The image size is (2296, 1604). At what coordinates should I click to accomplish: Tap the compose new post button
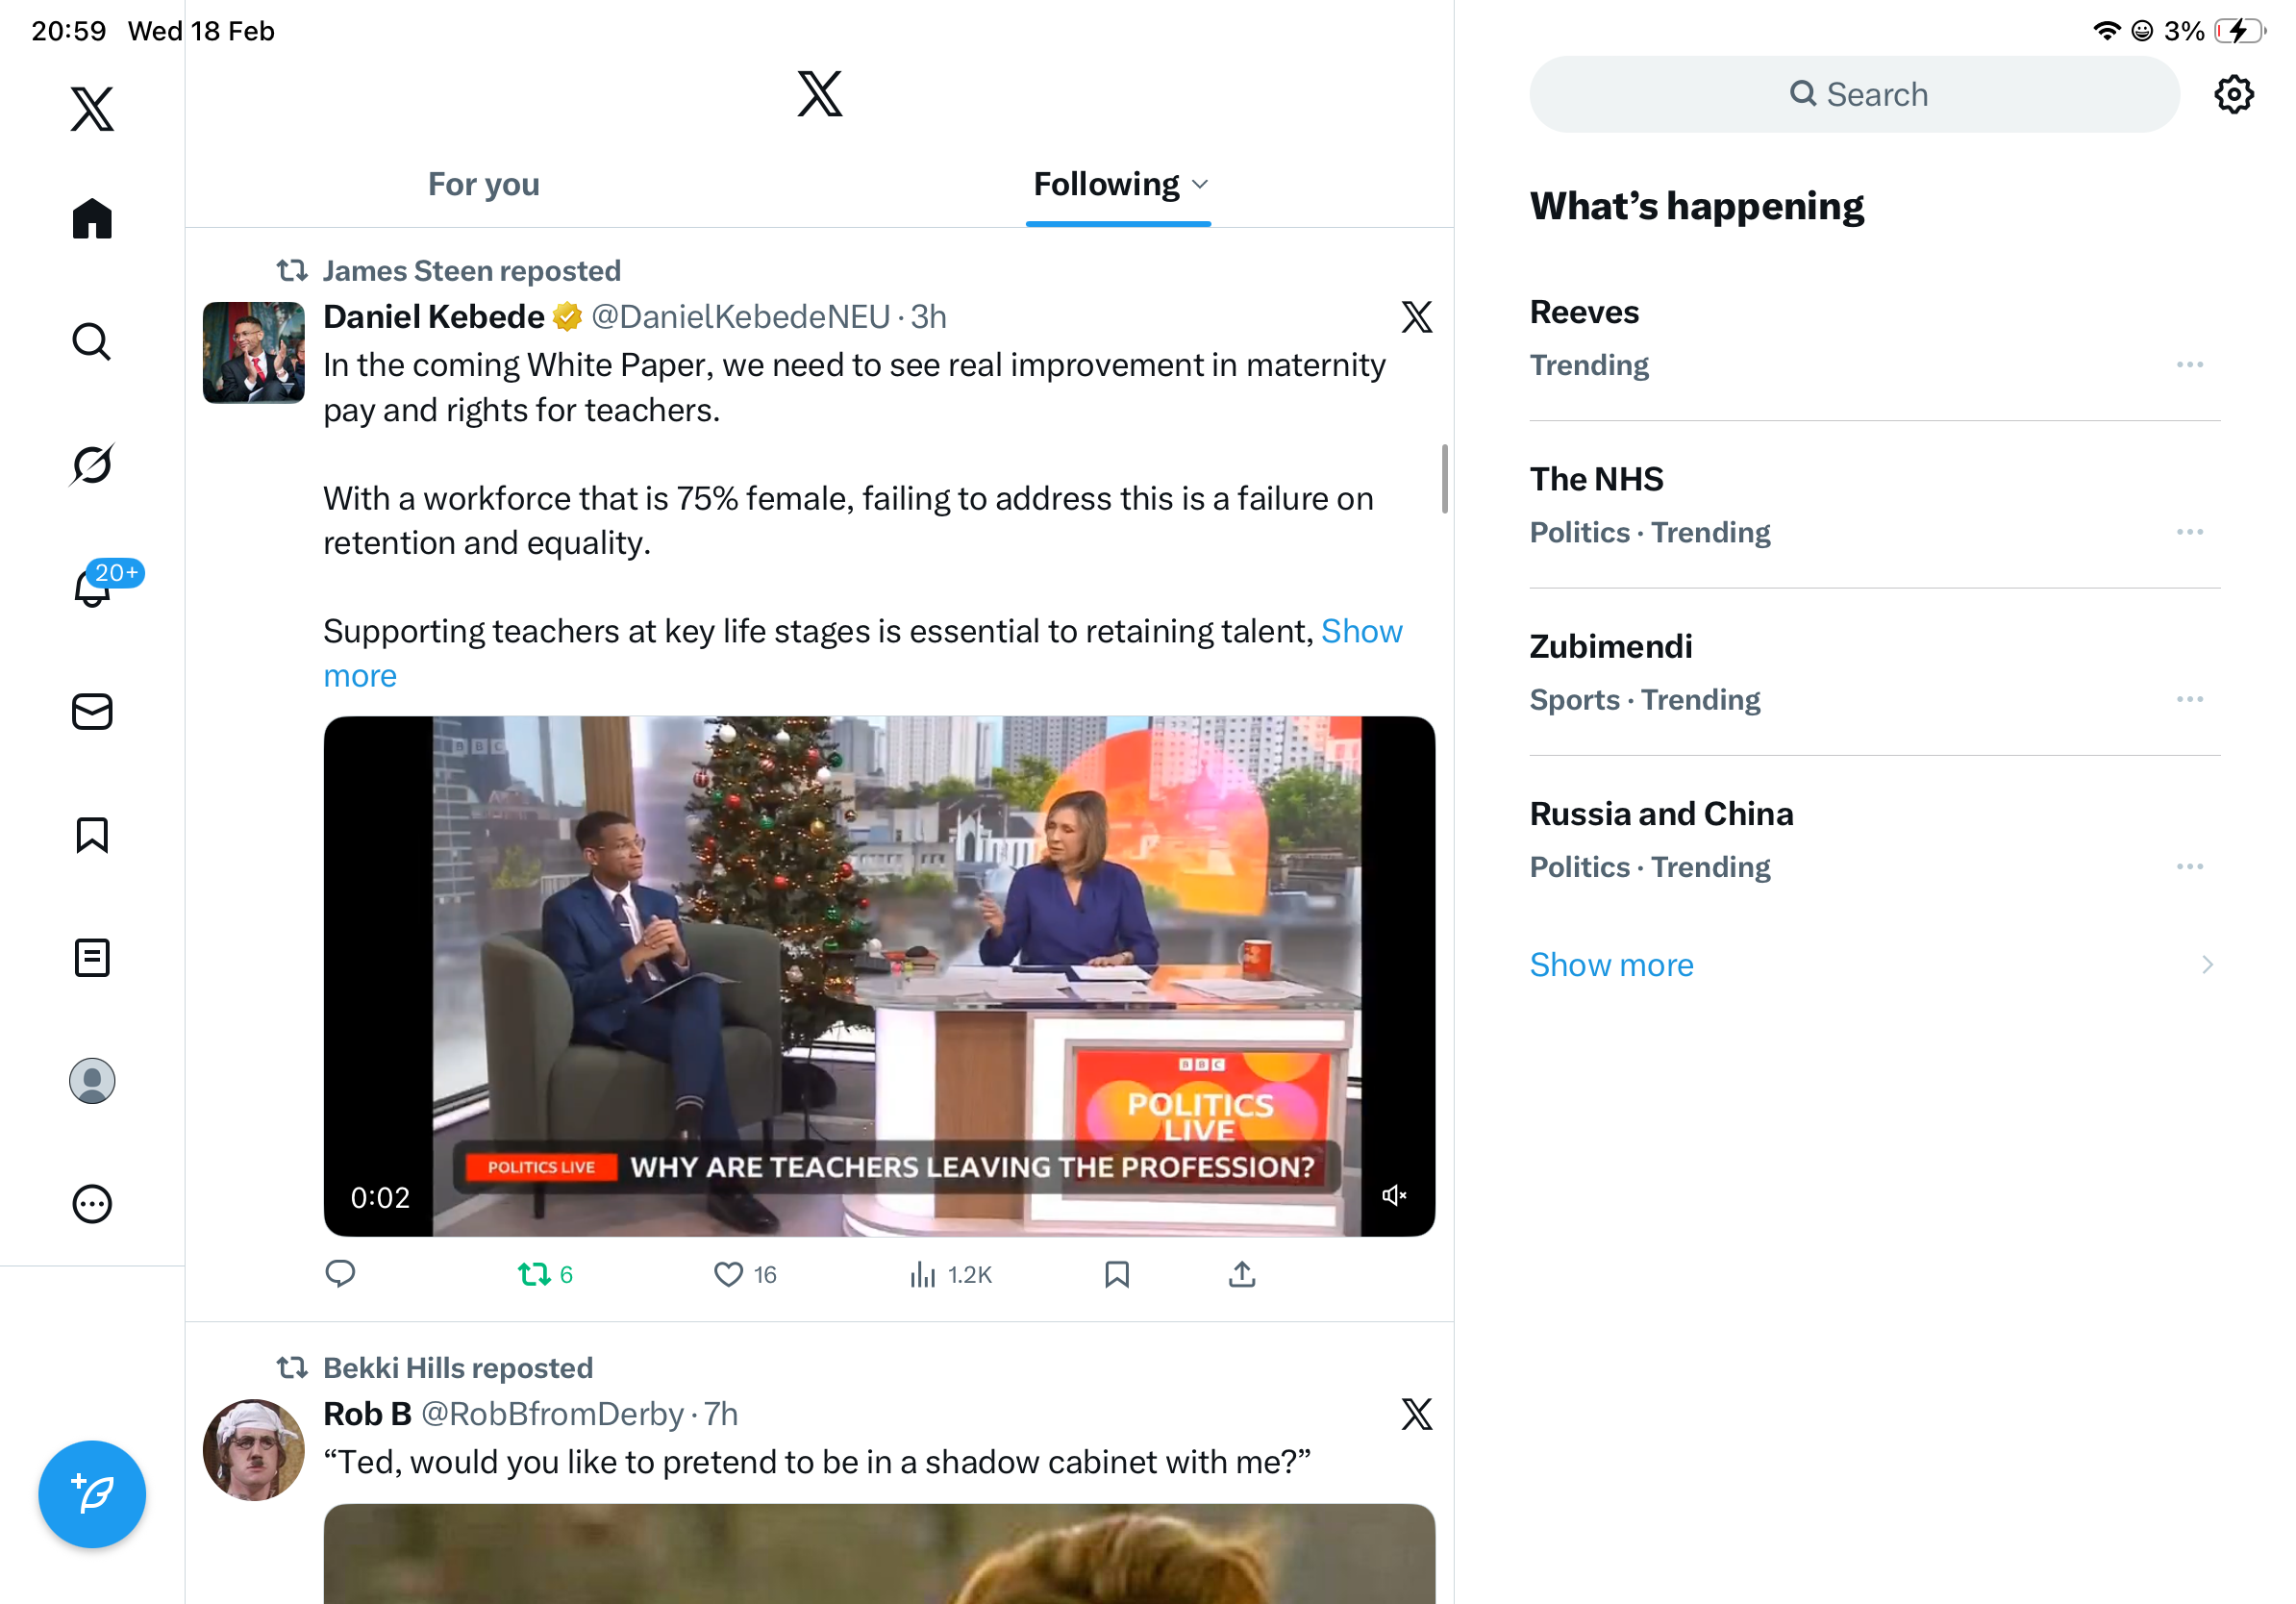pos(92,1494)
